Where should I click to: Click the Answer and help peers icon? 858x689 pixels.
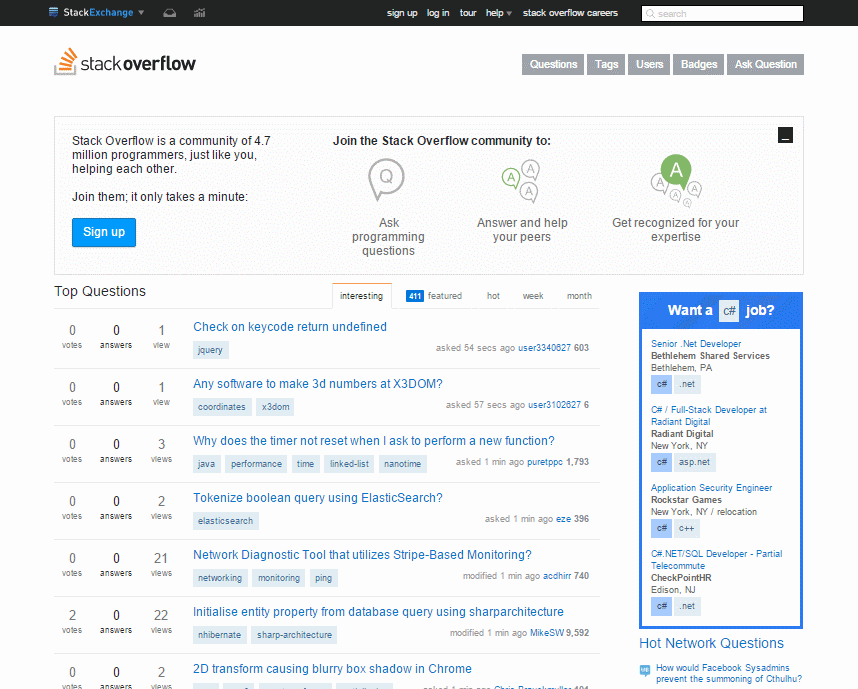pos(521,181)
